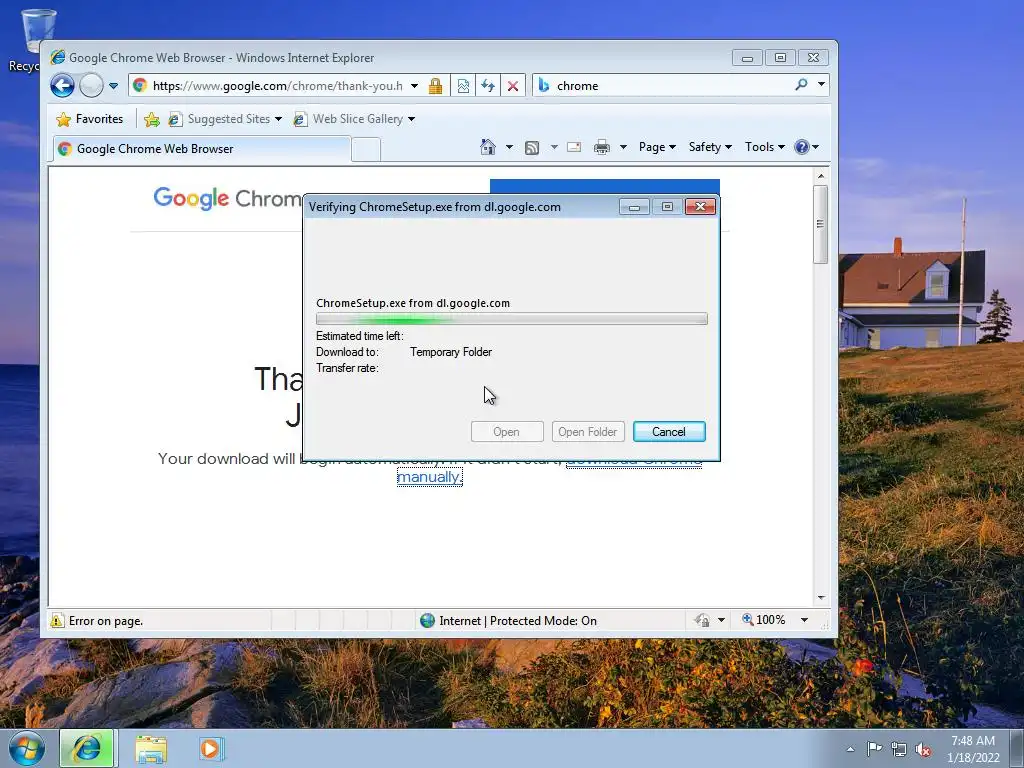Click Internet Protected Mode status globe
The height and width of the screenshot is (768, 1024).
pyautogui.click(x=427, y=620)
